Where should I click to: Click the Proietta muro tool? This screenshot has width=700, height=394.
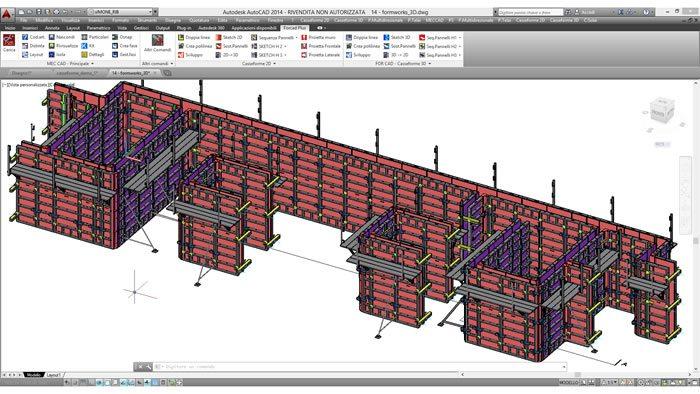[x=318, y=37]
